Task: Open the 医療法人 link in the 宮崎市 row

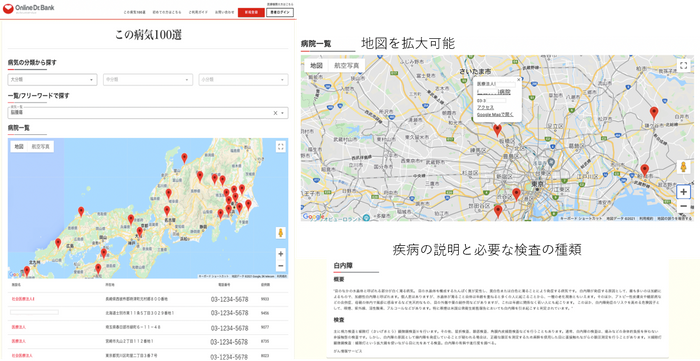Action: pos(19,341)
